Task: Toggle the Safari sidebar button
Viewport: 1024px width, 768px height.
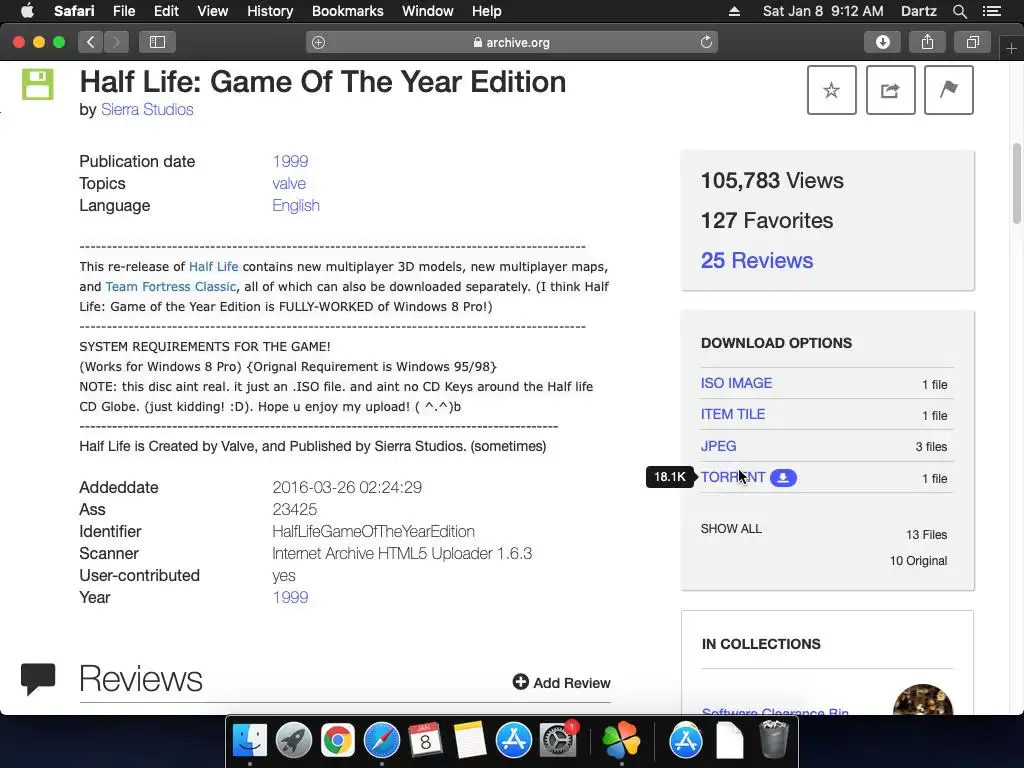Action: pos(157,42)
